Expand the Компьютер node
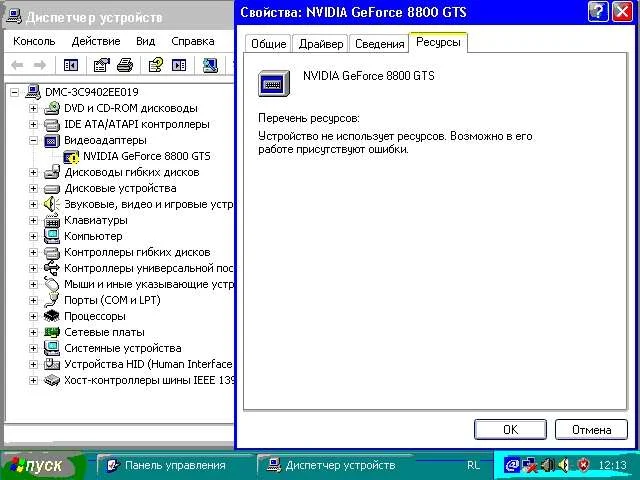The height and width of the screenshot is (480, 640). [x=33, y=236]
